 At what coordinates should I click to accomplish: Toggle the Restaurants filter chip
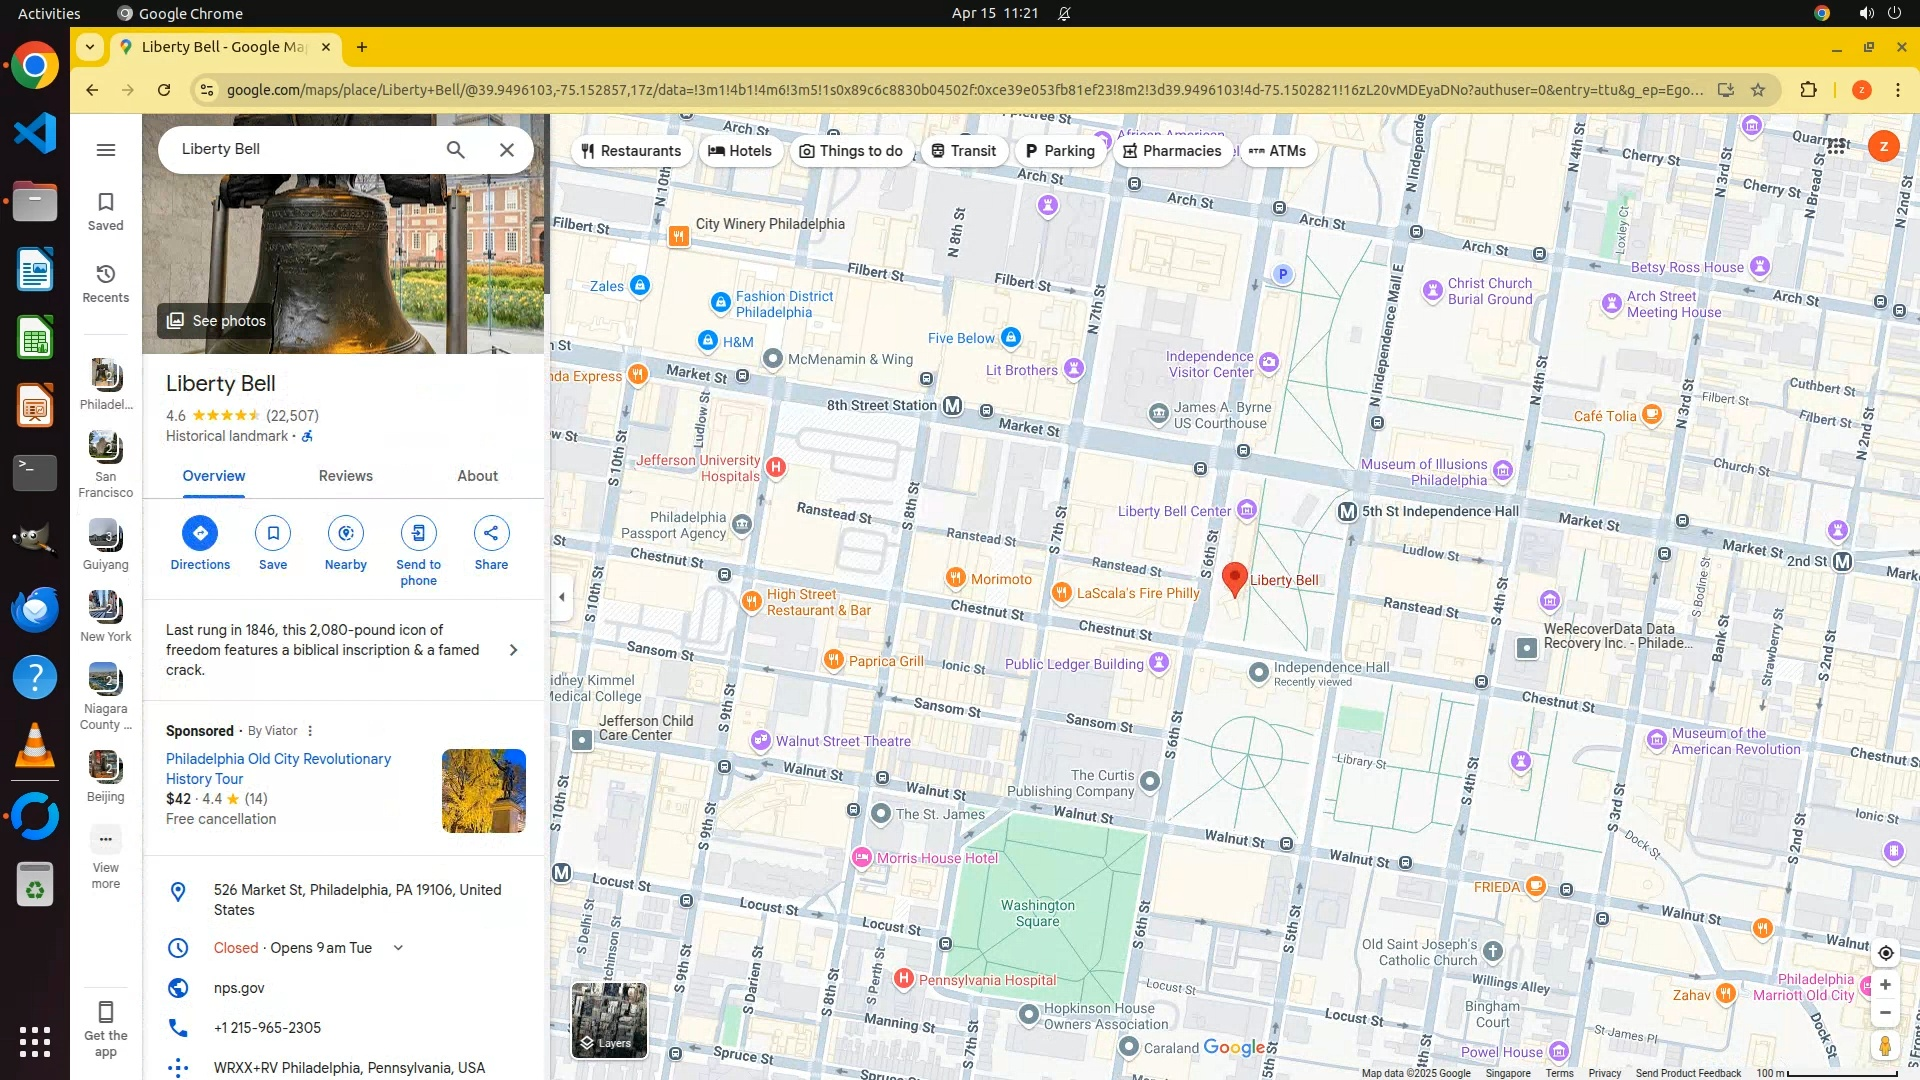tap(631, 151)
